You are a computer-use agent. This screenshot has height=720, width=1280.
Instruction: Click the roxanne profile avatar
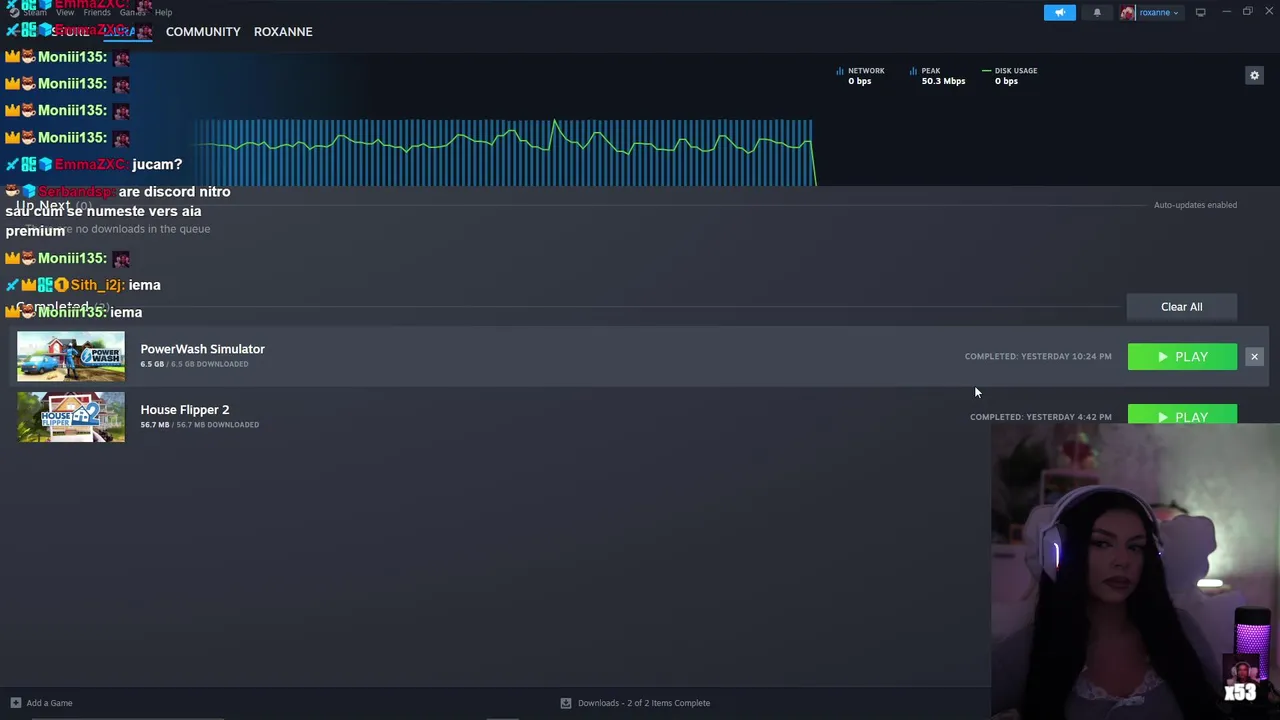tap(1128, 12)
